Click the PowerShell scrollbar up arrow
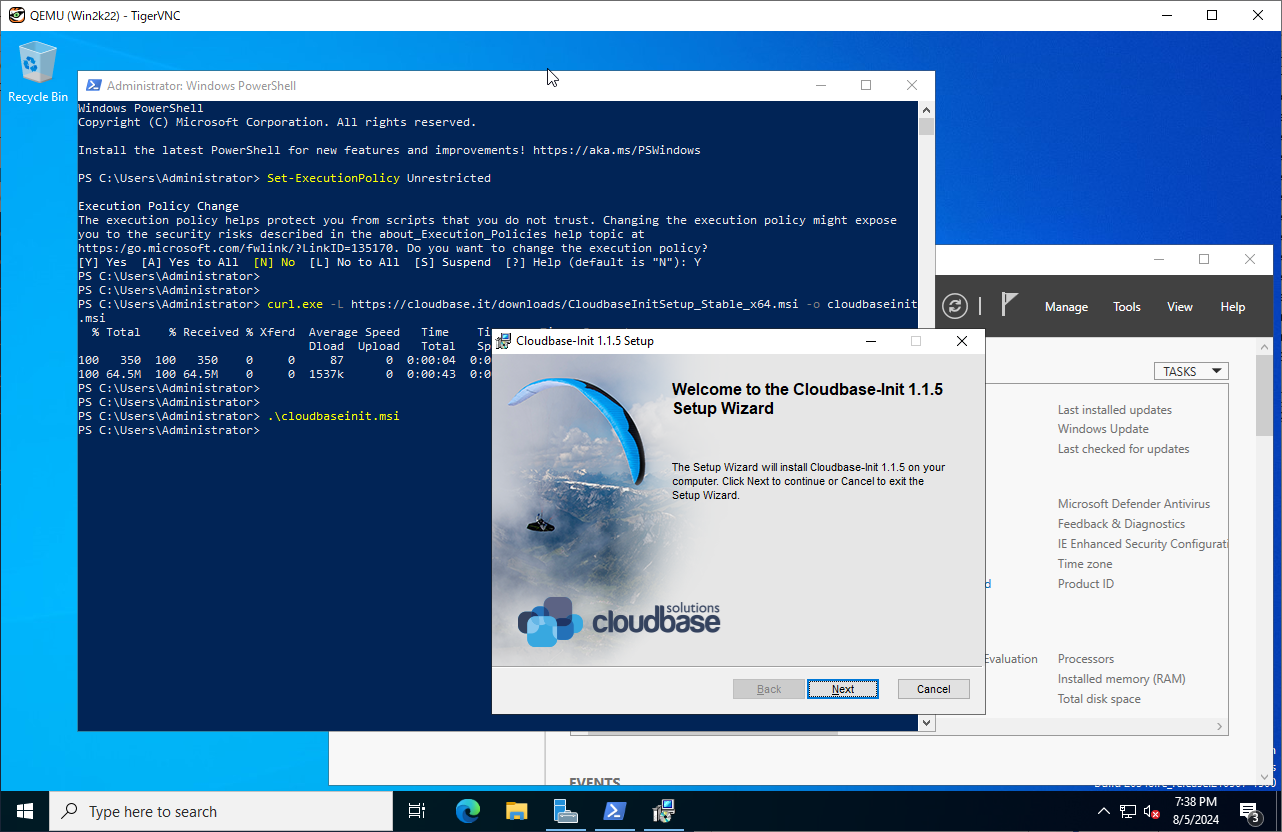This screenshot has height=832, width=1282. click(x=926, y=109)
